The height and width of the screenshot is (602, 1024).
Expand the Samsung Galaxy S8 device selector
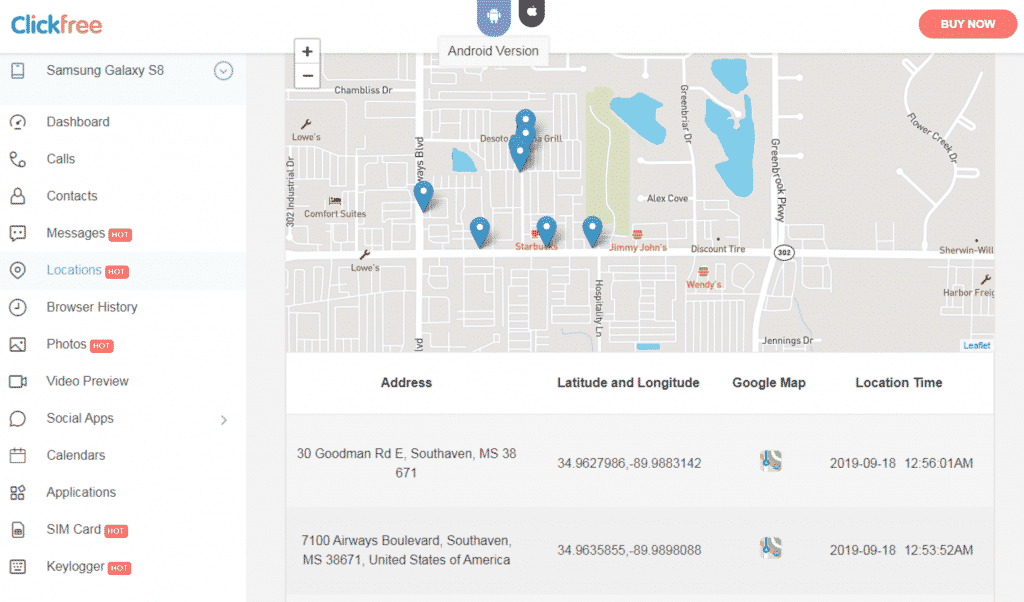click(x=222, y=71)
